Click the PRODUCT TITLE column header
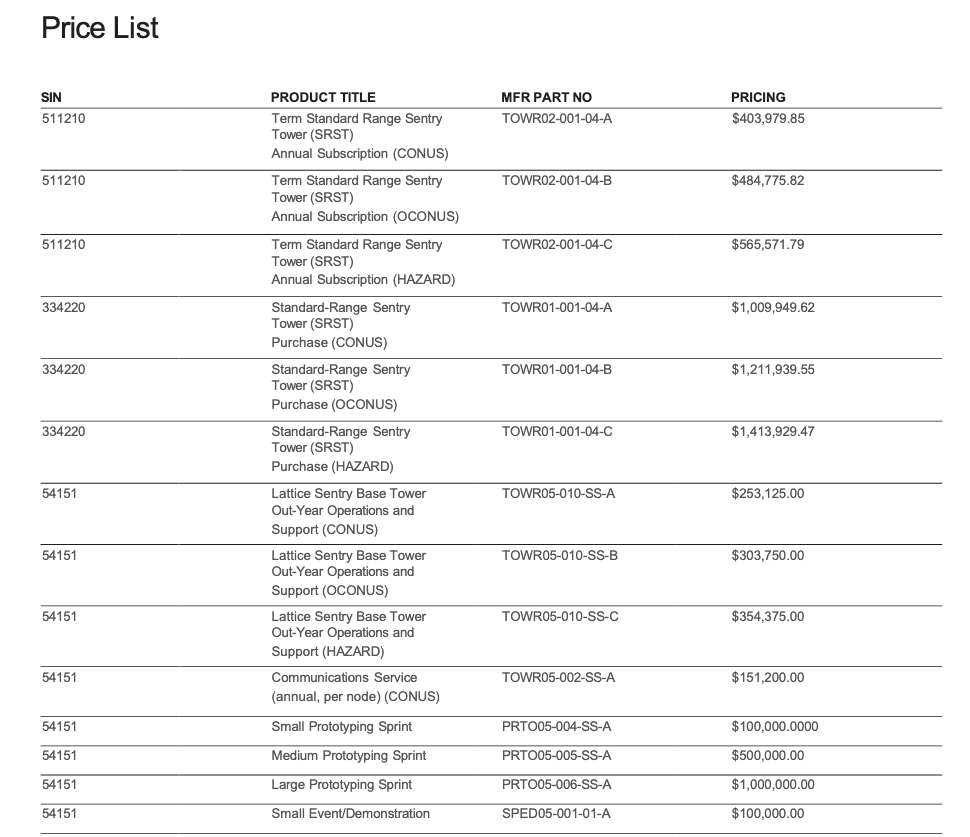Screen dimensions: 970x837 pyautogui.click(x=323, y=97)
